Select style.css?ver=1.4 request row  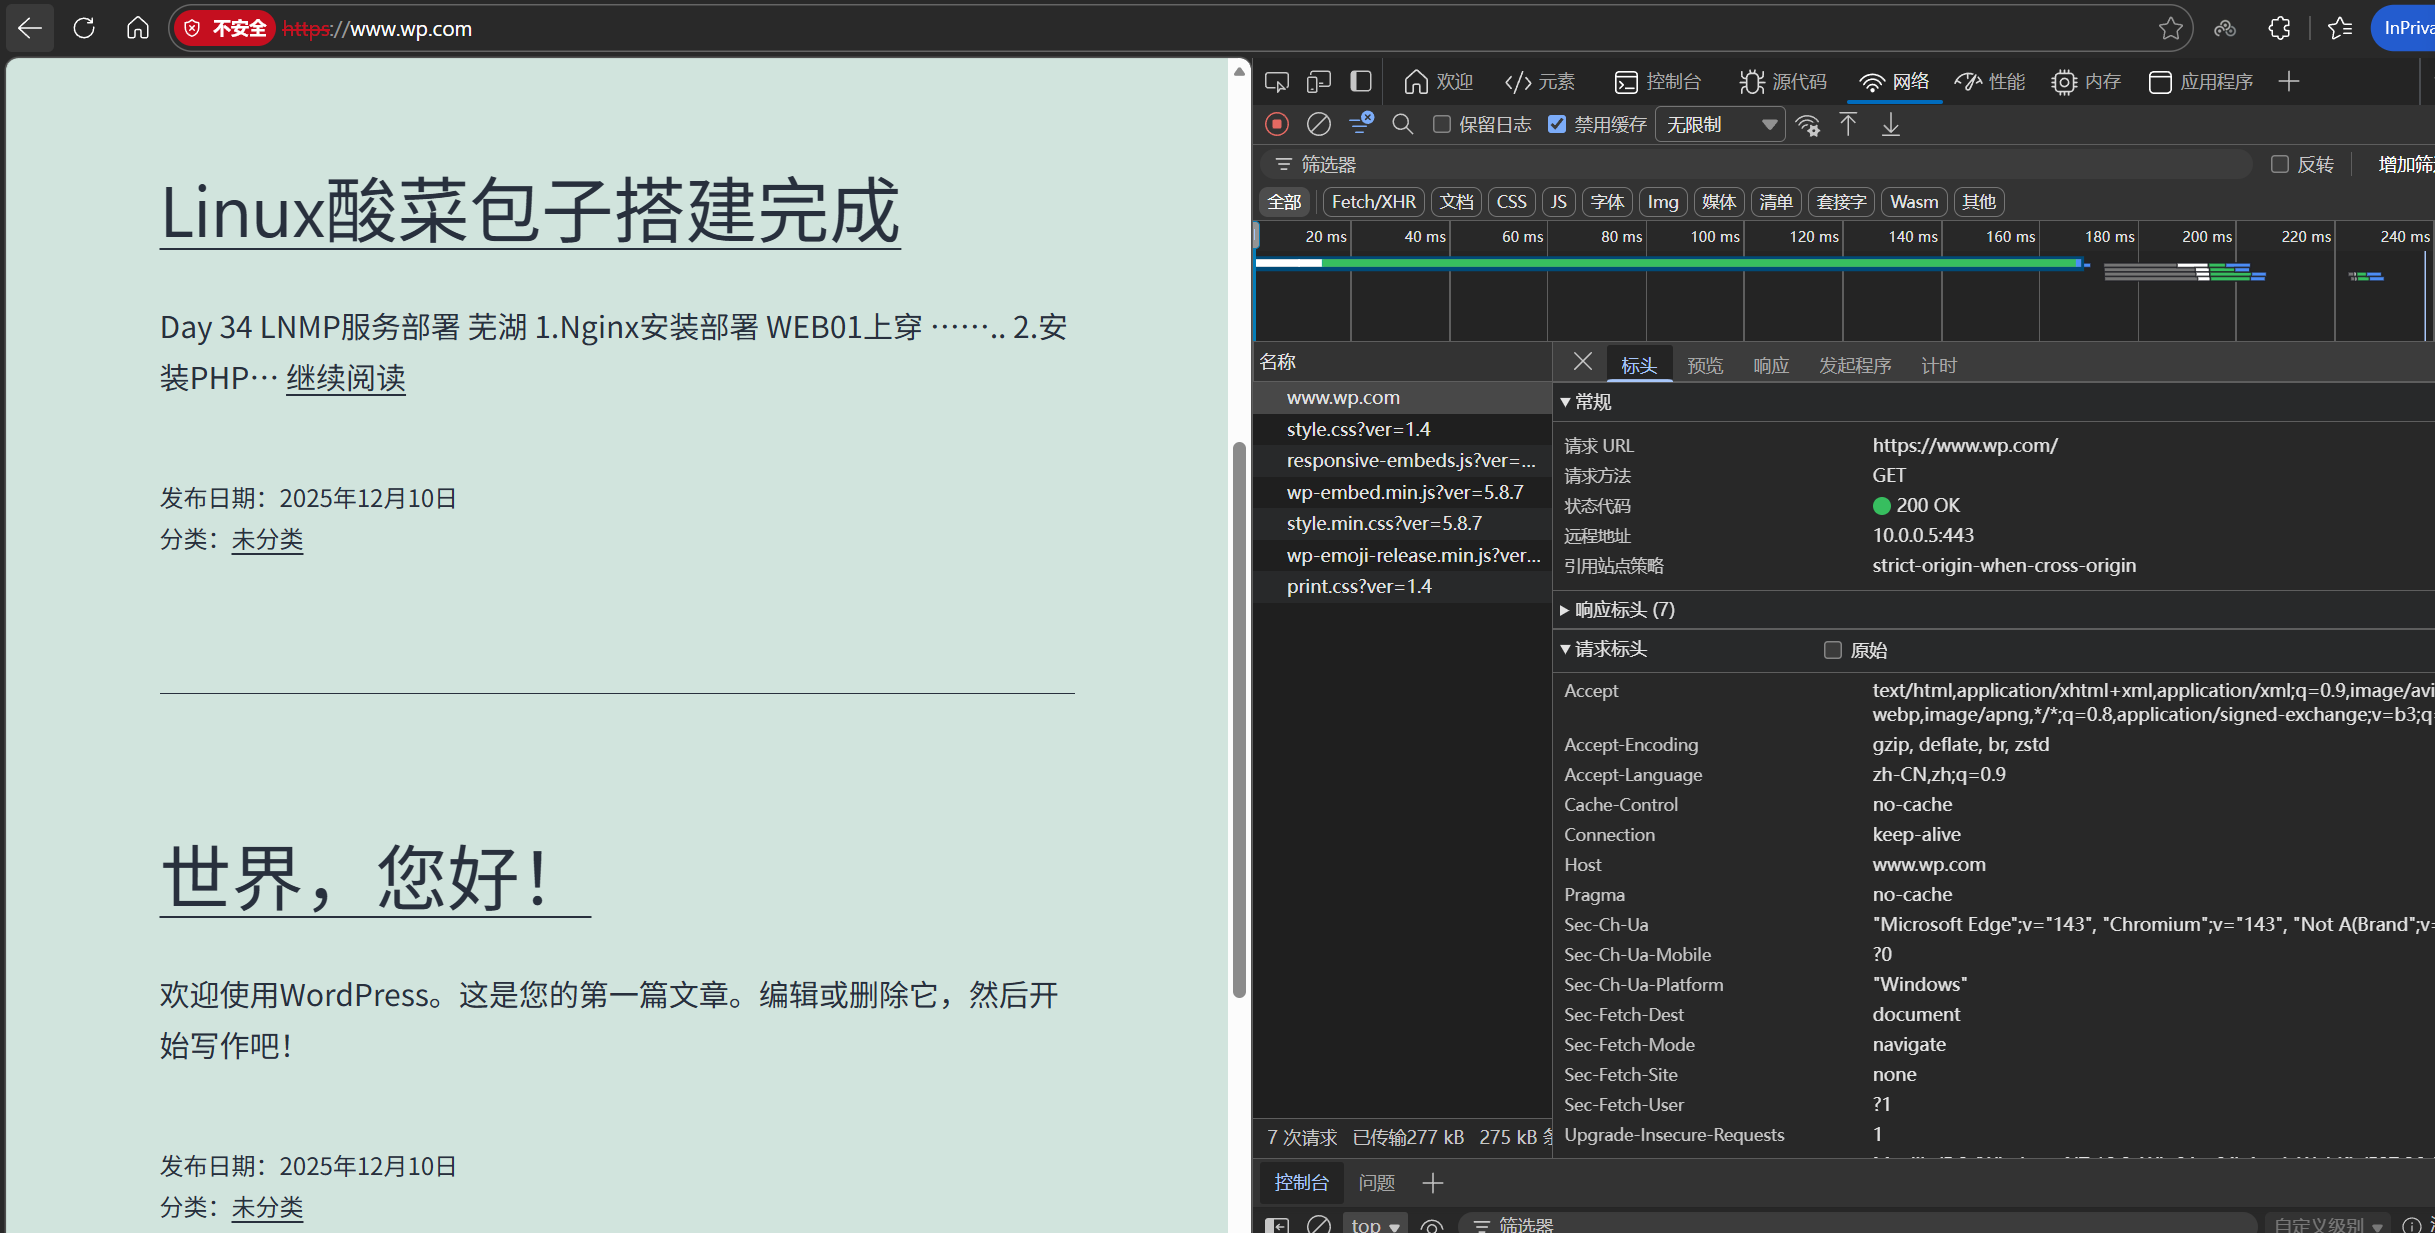(x=1358, y=429)
